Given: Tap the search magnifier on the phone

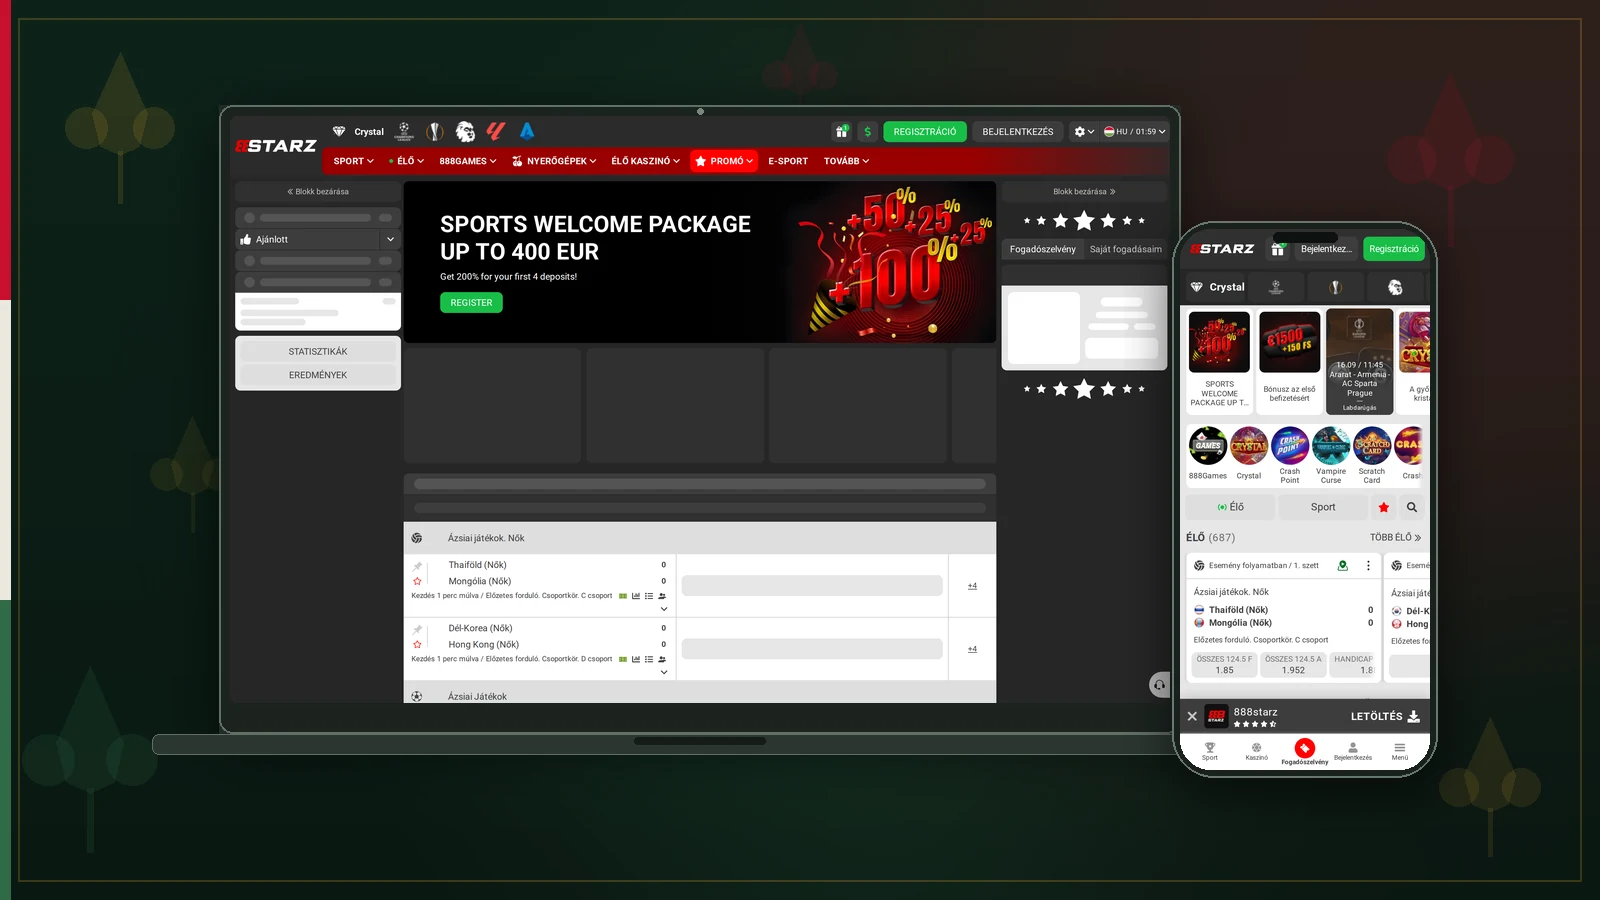Looking at the screenshot, I should click(1412, 507).
